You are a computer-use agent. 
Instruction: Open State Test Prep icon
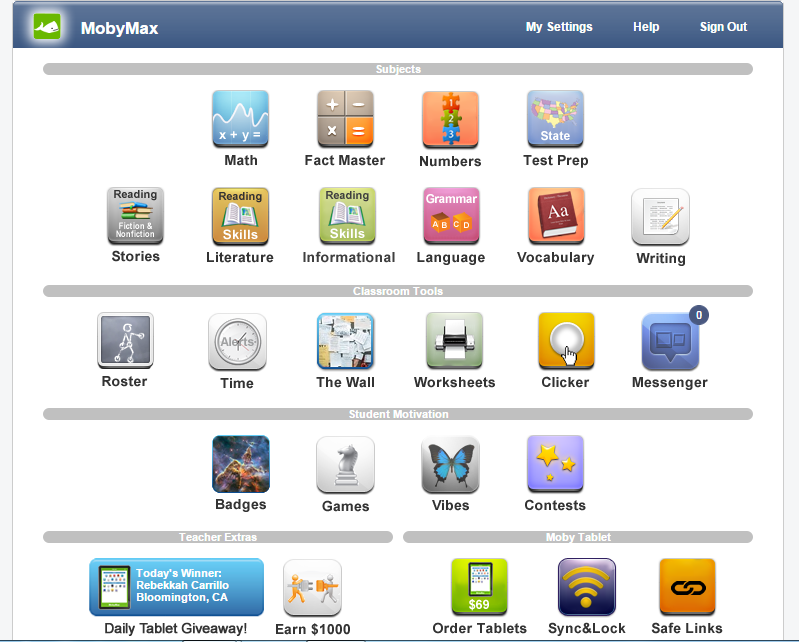point(555,119)
